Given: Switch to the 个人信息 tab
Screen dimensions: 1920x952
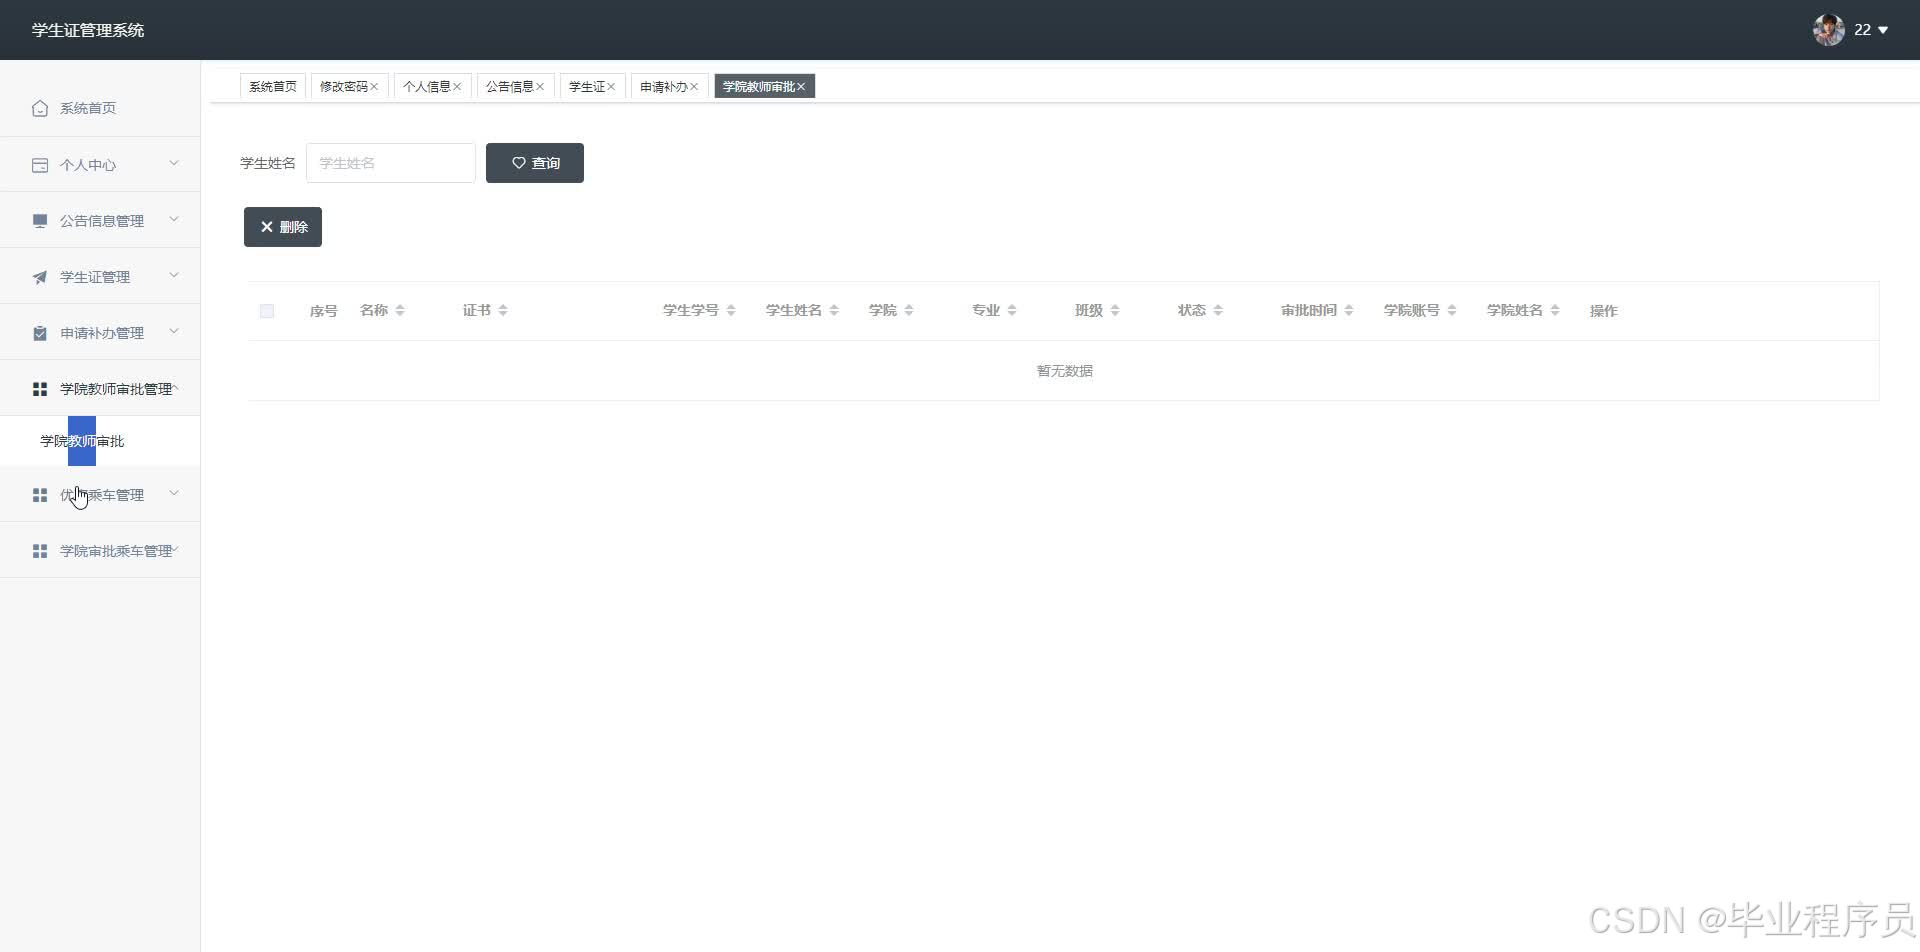Looking at the screenshot, I should coord(426,87).
